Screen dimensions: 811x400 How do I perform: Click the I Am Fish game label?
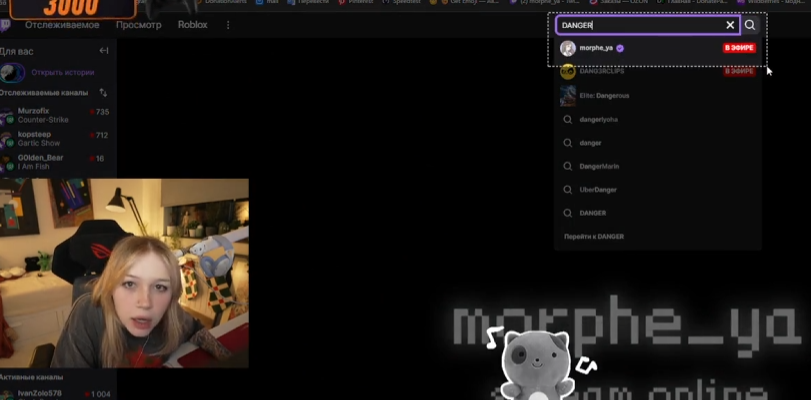[x=34, y=167]
